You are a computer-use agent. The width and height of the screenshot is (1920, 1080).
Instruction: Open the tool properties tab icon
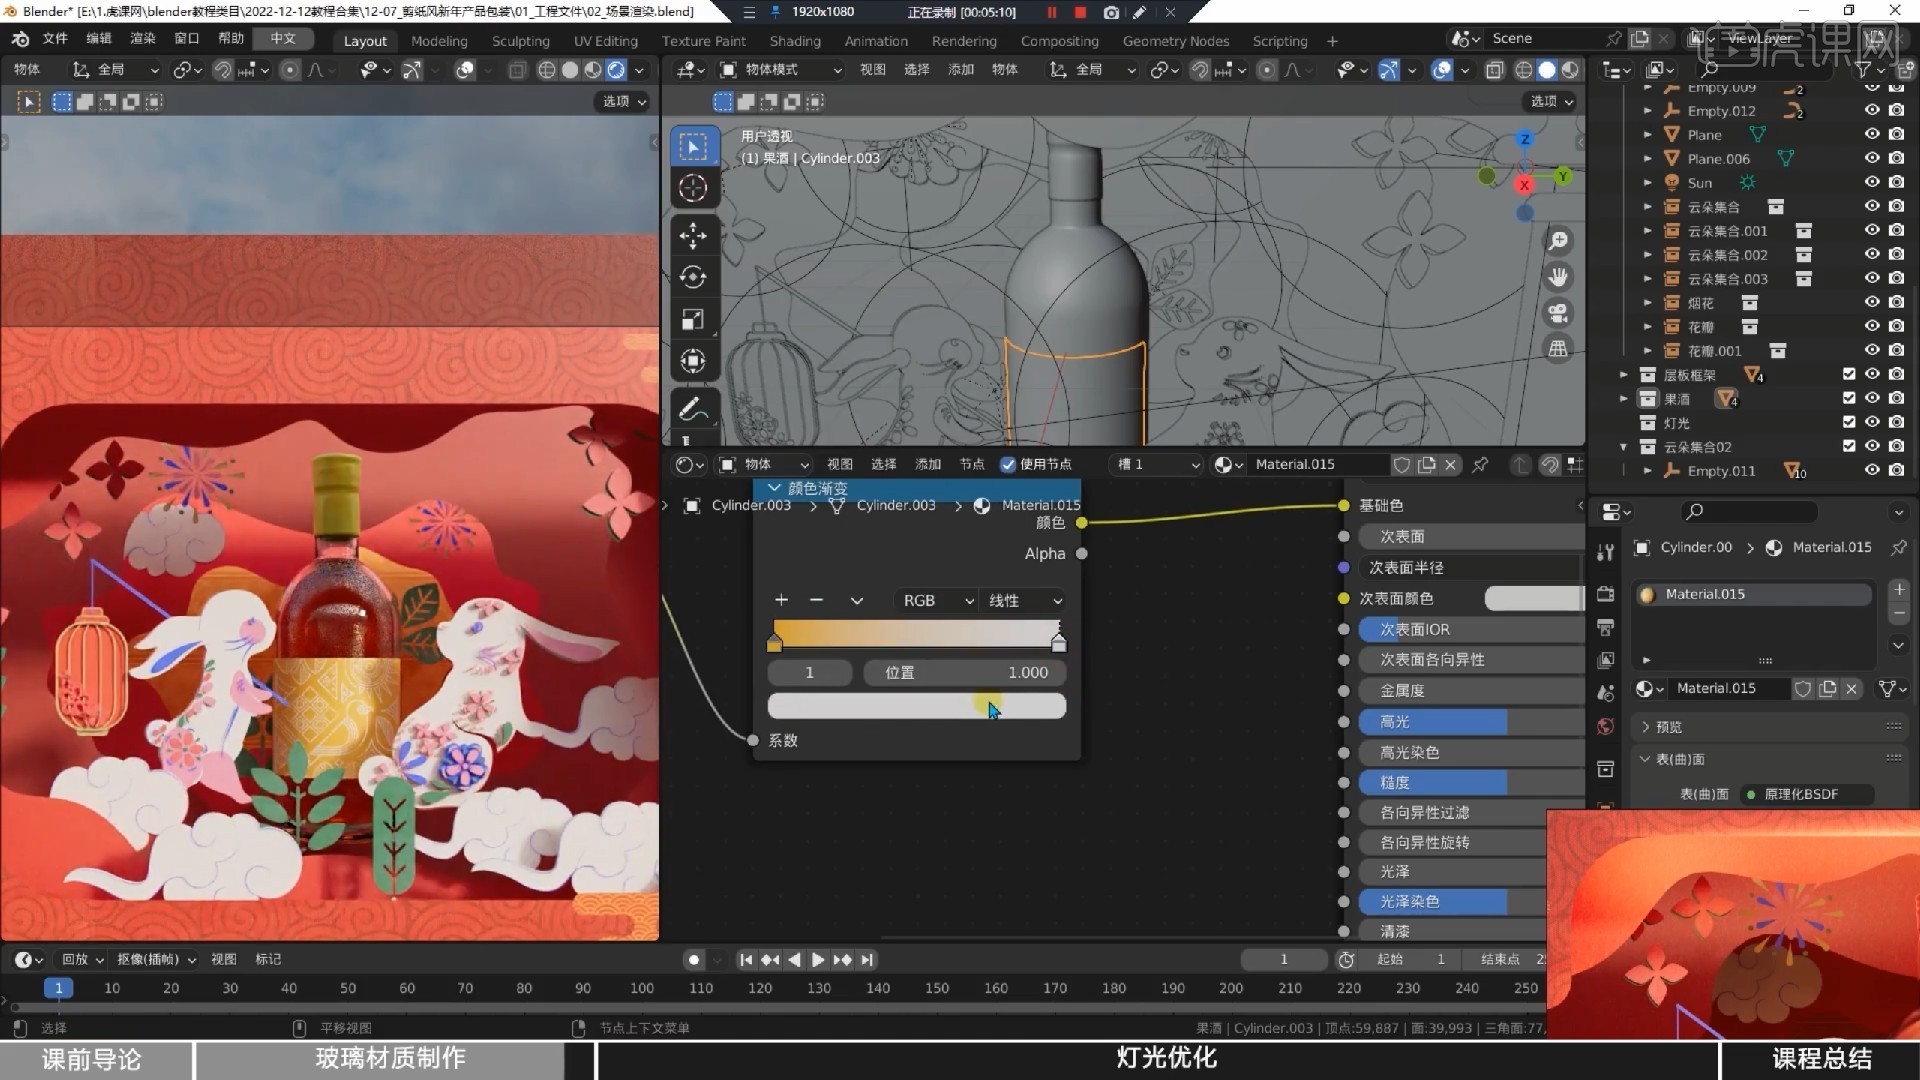[x=1606, y=552]
